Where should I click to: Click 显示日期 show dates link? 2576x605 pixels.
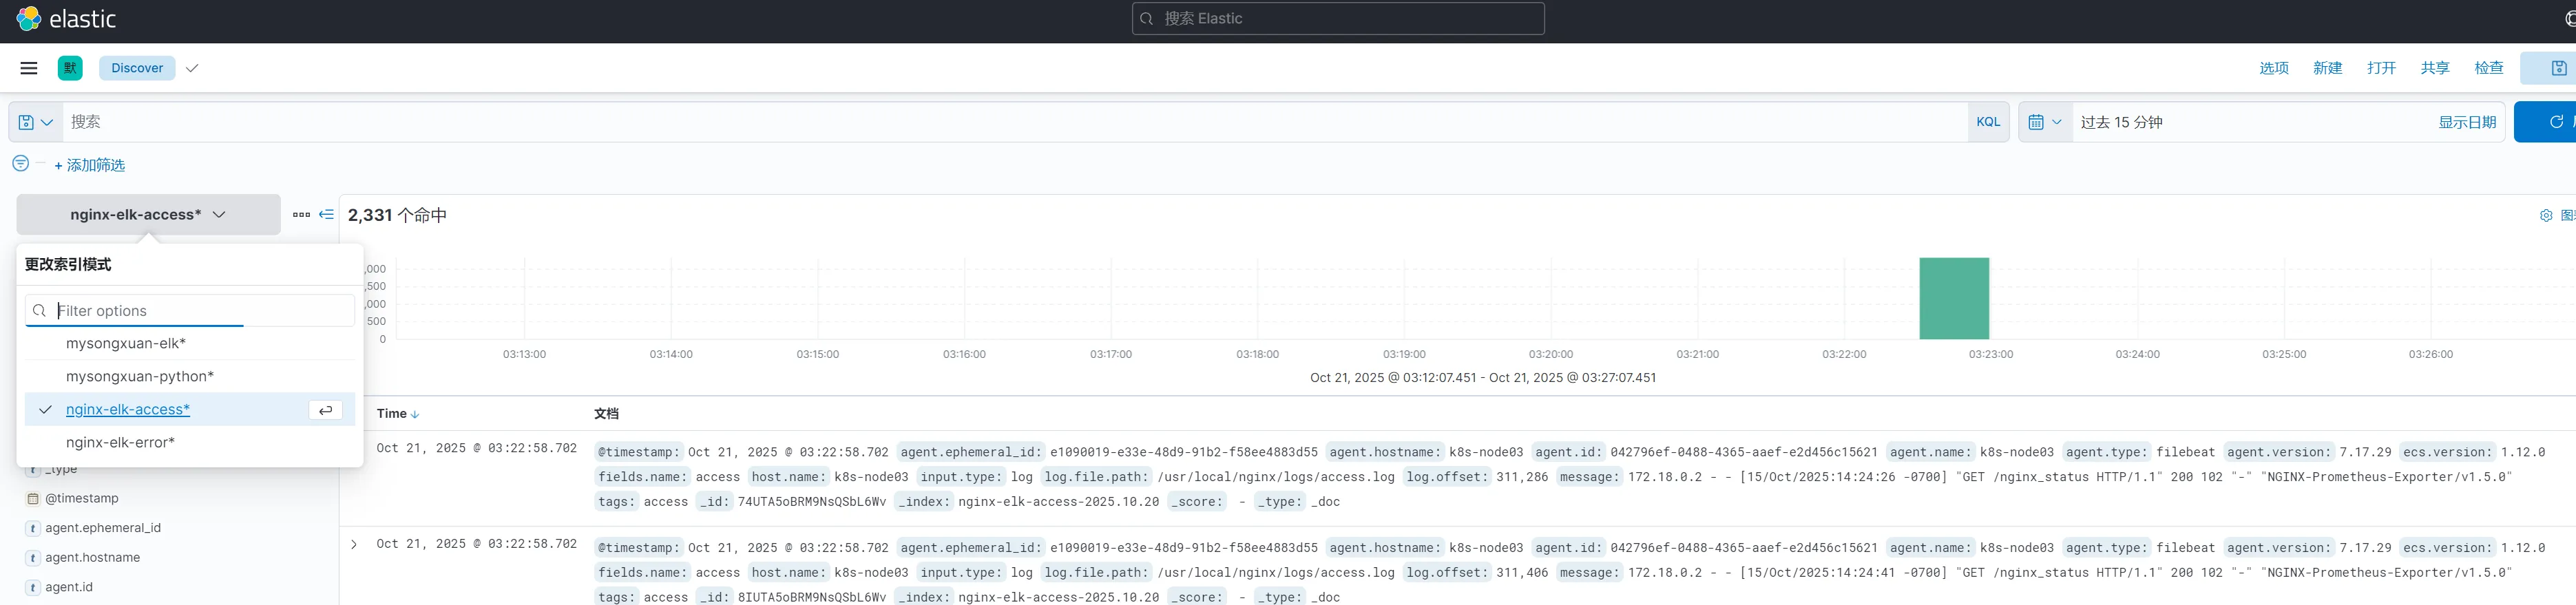2466,122
